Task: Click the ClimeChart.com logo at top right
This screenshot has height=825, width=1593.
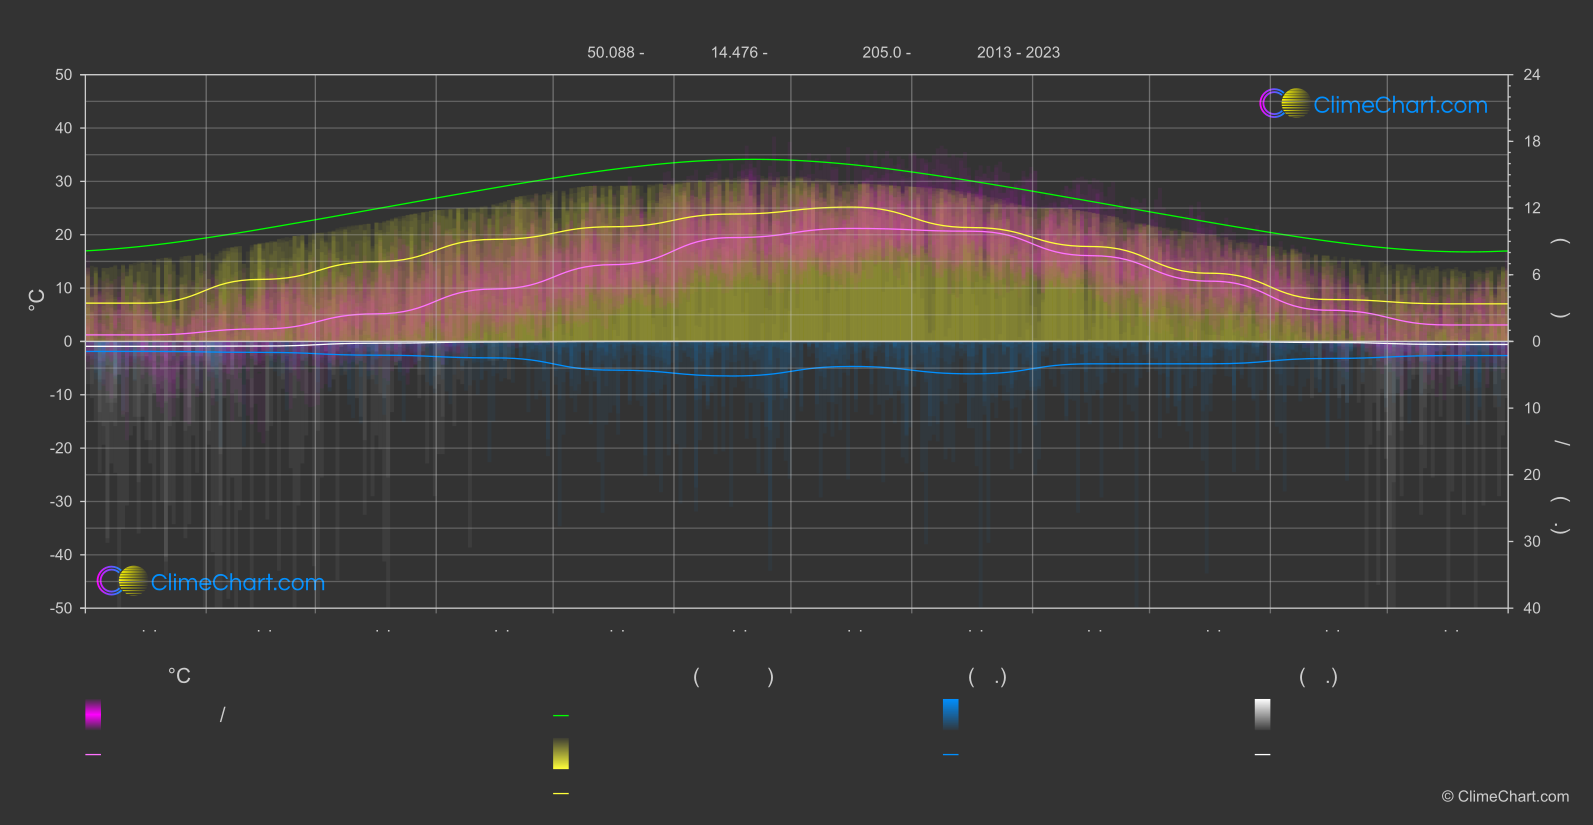Action: (1373, 104)
